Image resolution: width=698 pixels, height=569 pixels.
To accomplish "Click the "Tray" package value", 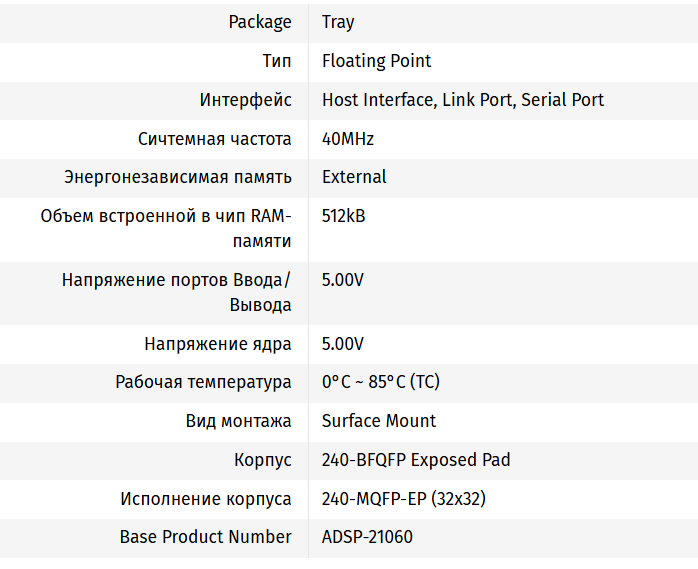I will [338, 22].
